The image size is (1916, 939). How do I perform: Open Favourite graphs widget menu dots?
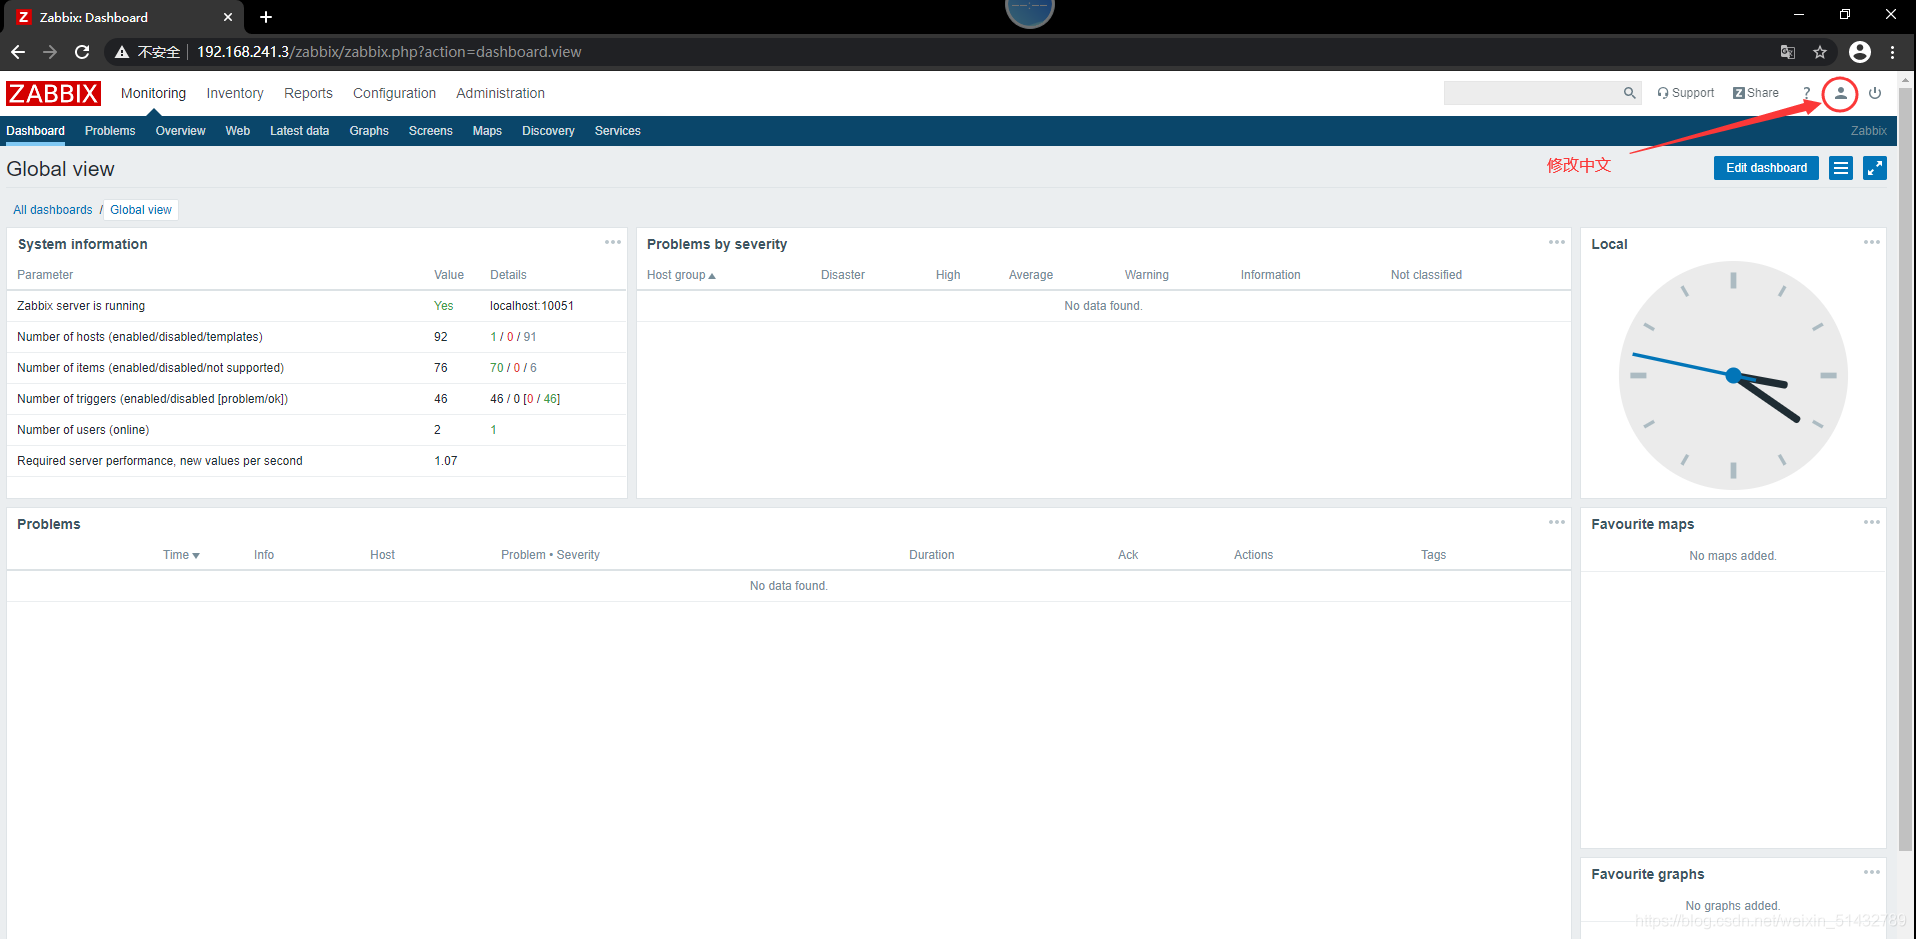click(1872, 872)
